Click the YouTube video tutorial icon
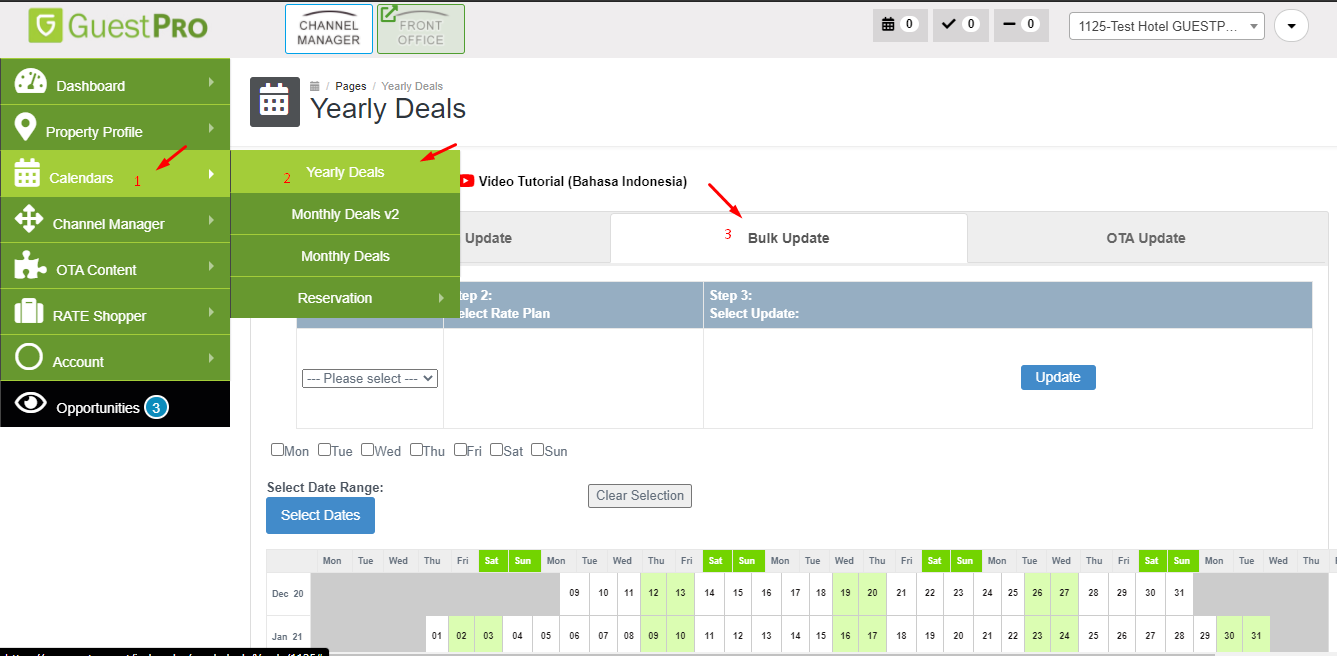The image size is (1337, 656). click(466, 181)
